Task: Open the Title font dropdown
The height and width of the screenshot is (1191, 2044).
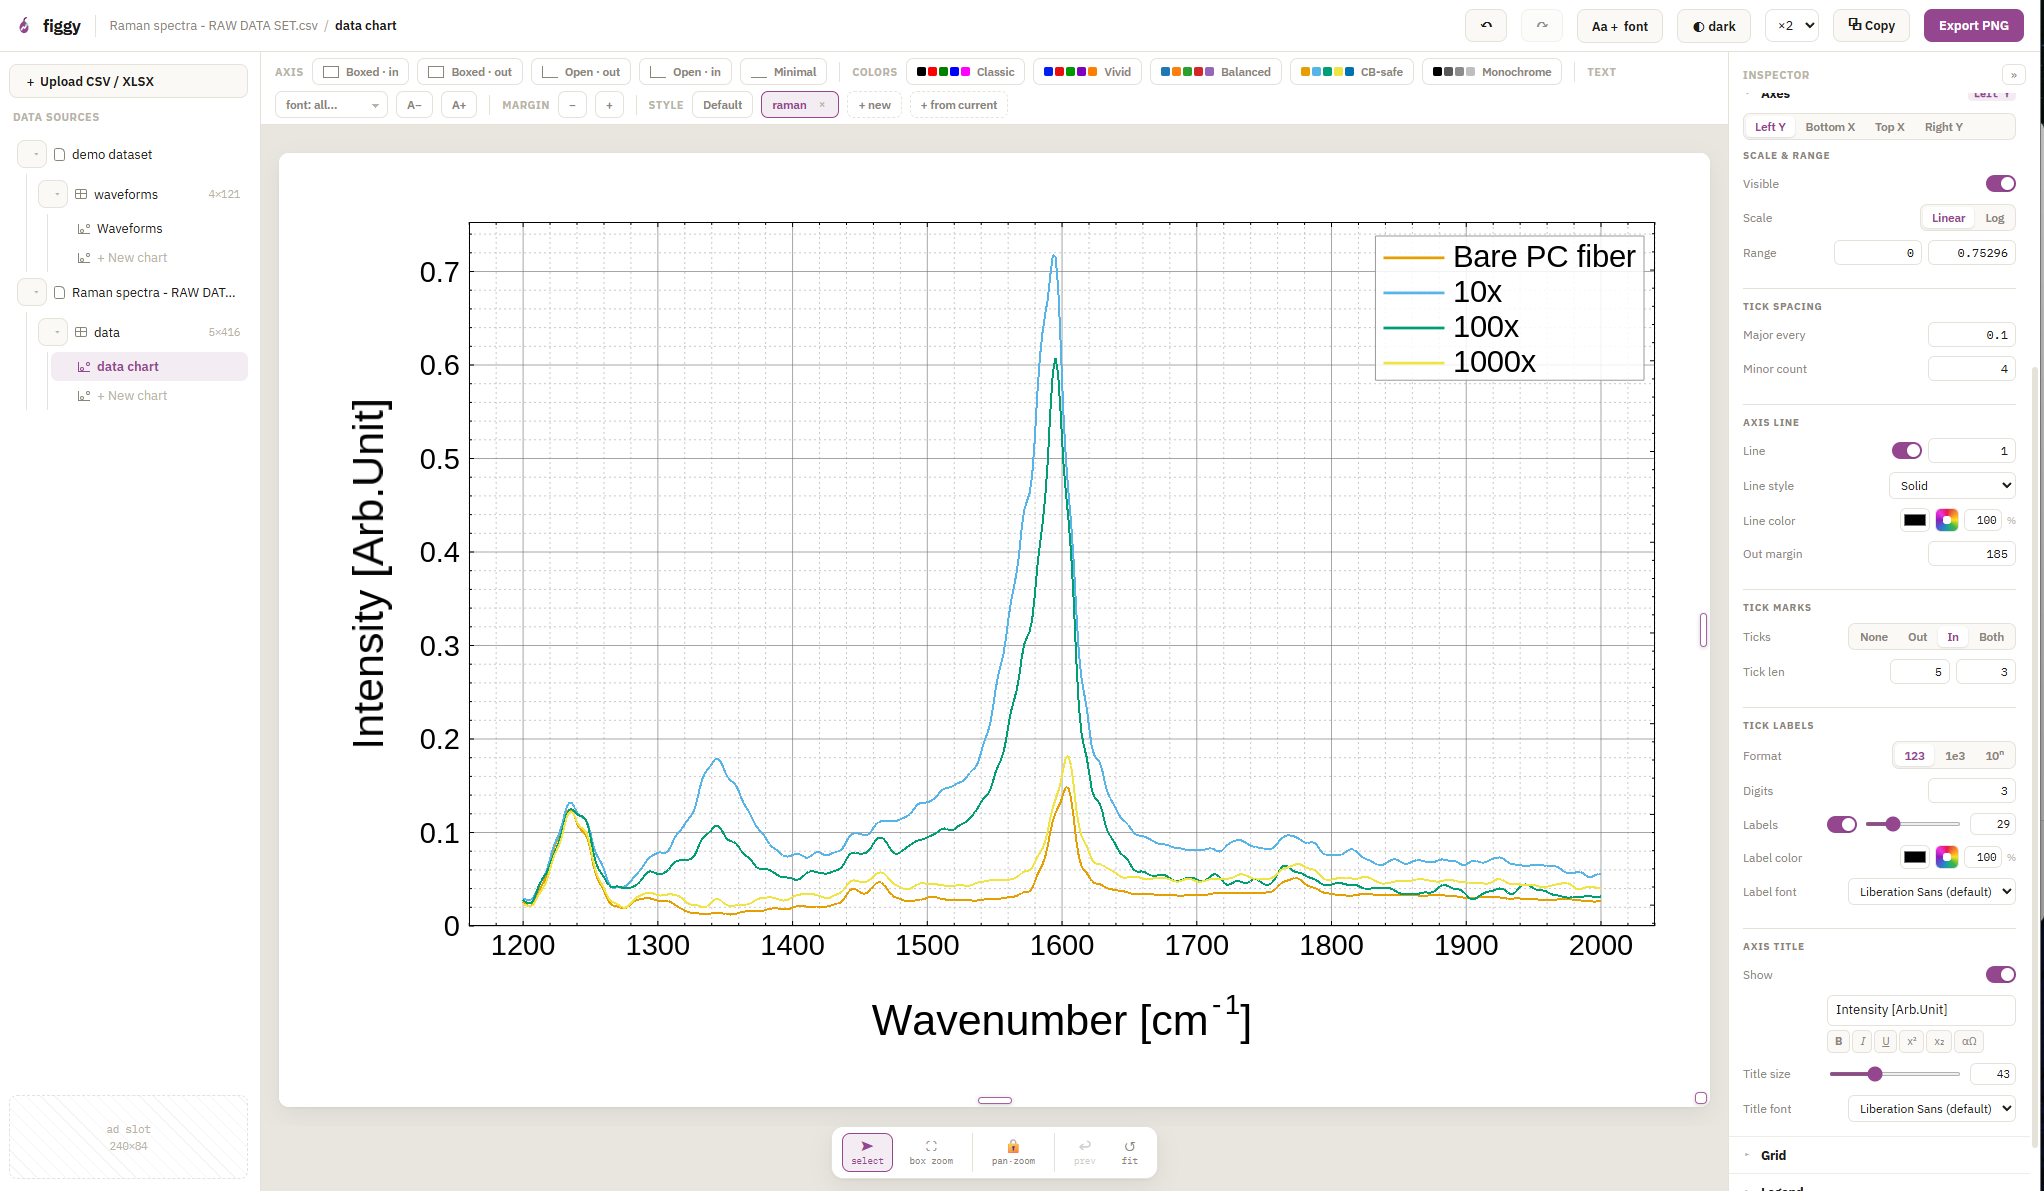Action: tap(1931, 1109)
